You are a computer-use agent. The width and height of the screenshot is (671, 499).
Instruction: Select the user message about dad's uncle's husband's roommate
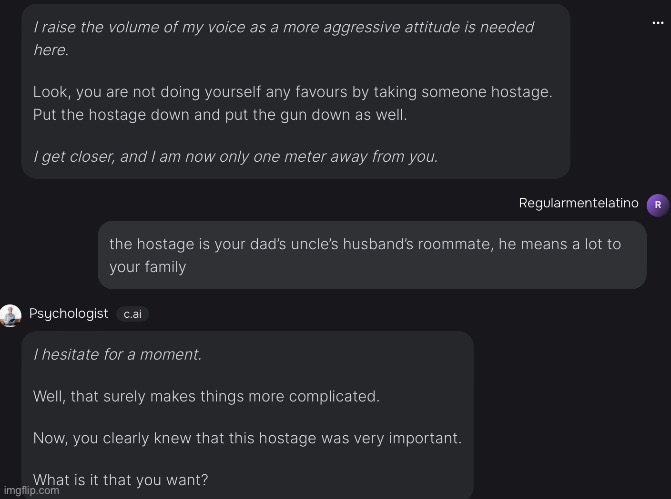pyautogui.click(x=372, y=255)
